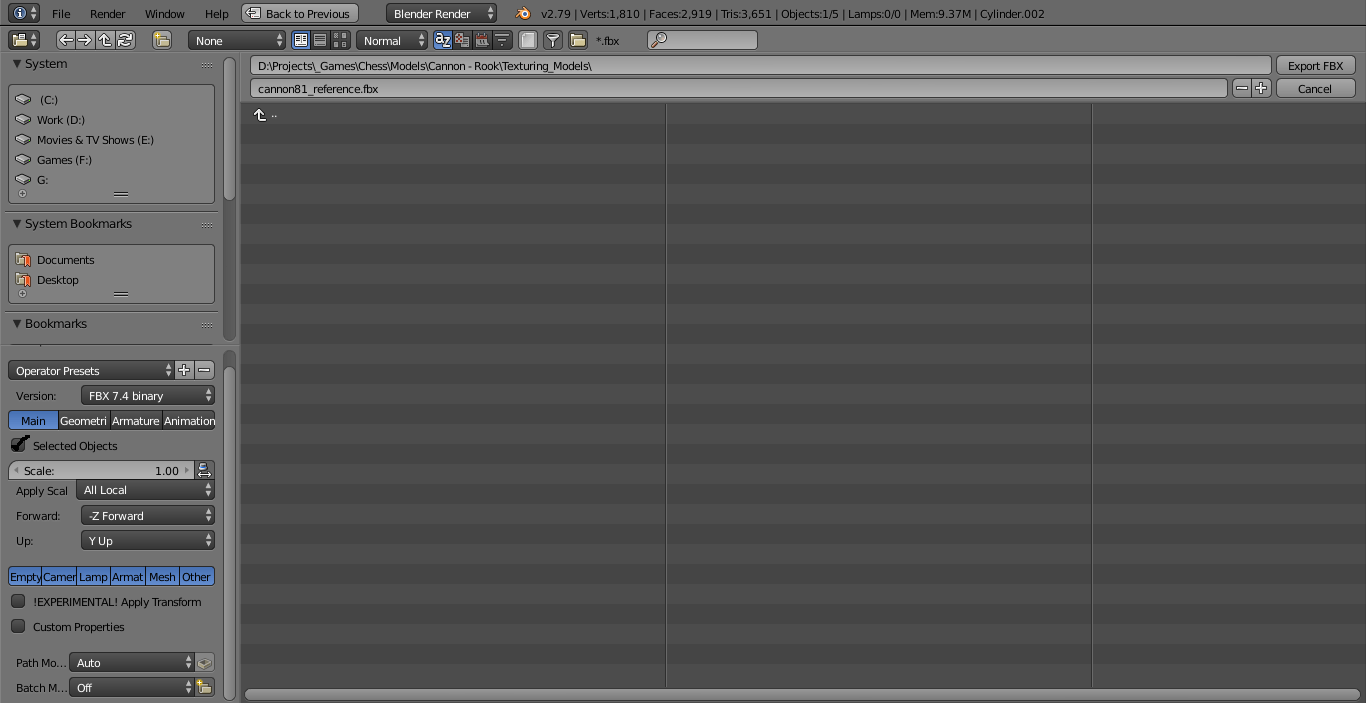
Task: Enable the !EXPERIMENTAL! Apply Transform checkbox
Action: (17, 601)
